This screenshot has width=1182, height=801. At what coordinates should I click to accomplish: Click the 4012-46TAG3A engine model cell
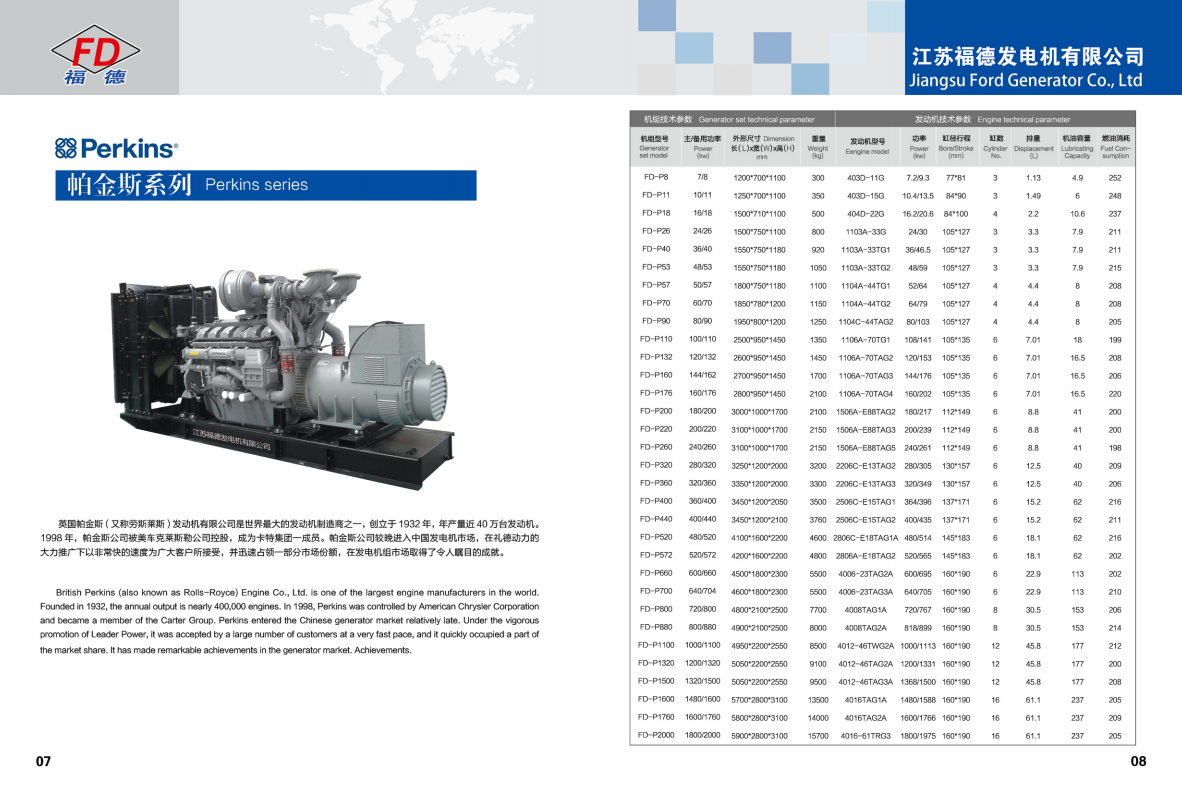(x=865, y=682)
